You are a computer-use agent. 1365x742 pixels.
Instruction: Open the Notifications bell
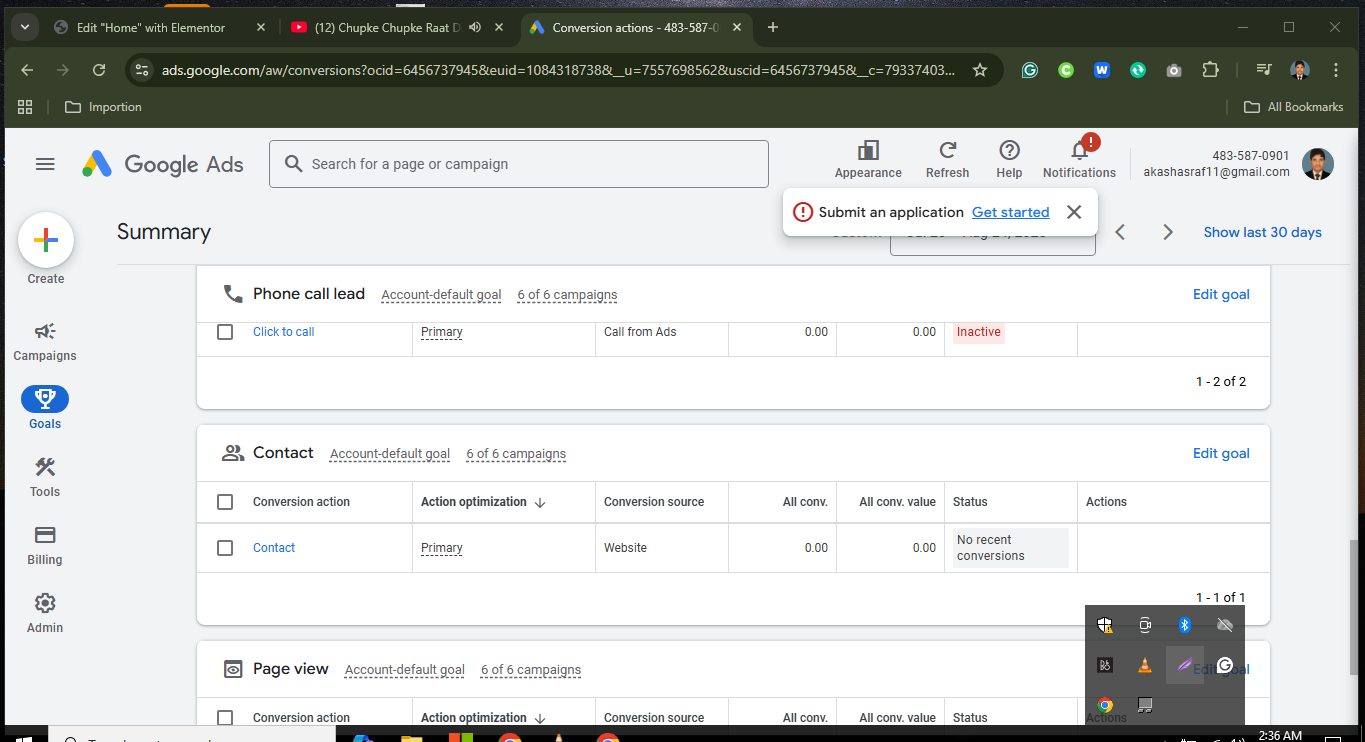pyautogui.click(x=1078, y=158)
